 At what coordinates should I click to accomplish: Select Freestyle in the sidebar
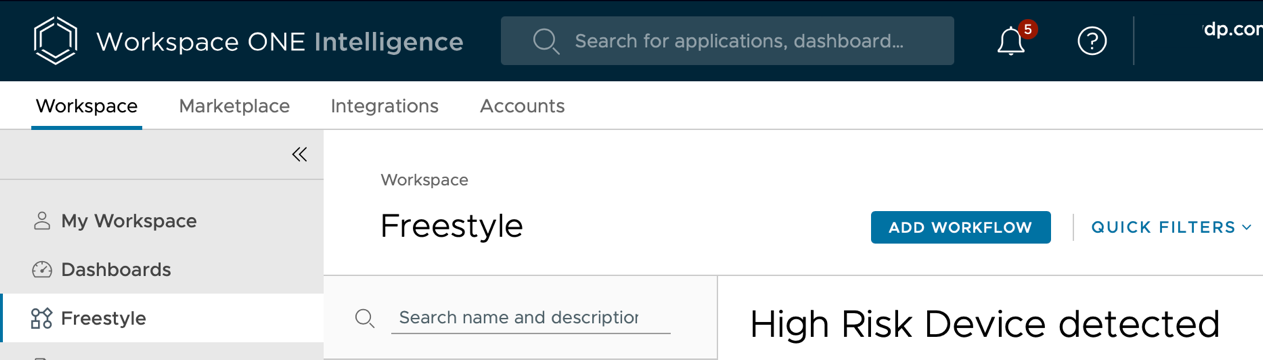162,318
